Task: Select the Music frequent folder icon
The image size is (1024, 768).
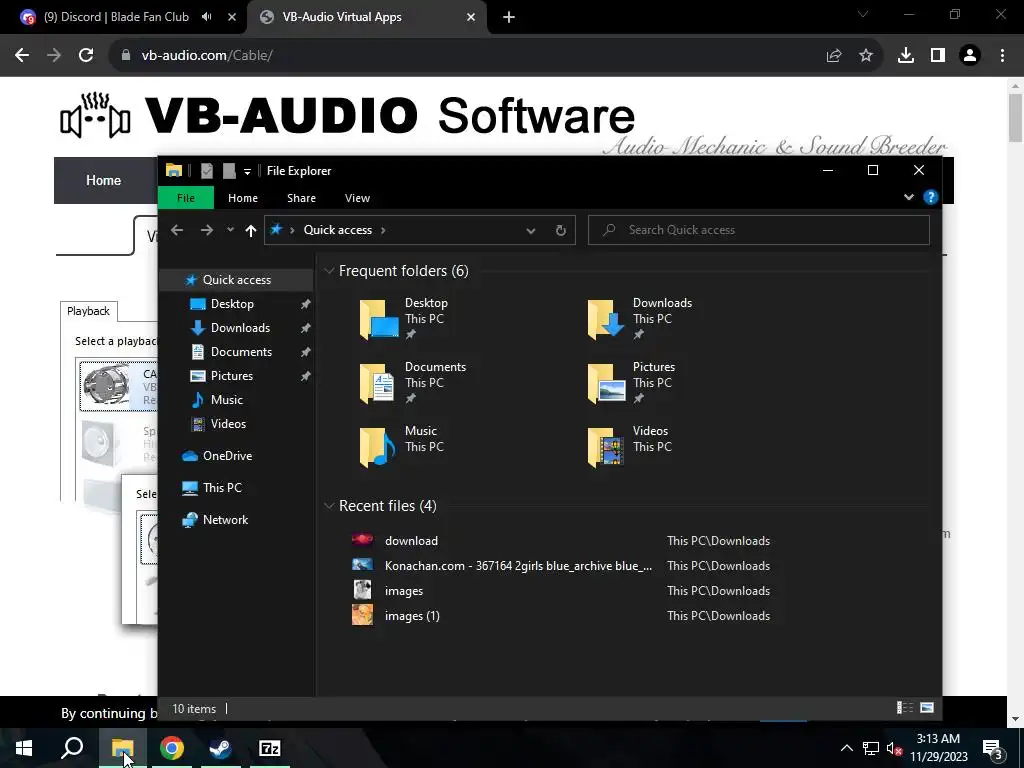Action: 378,447
